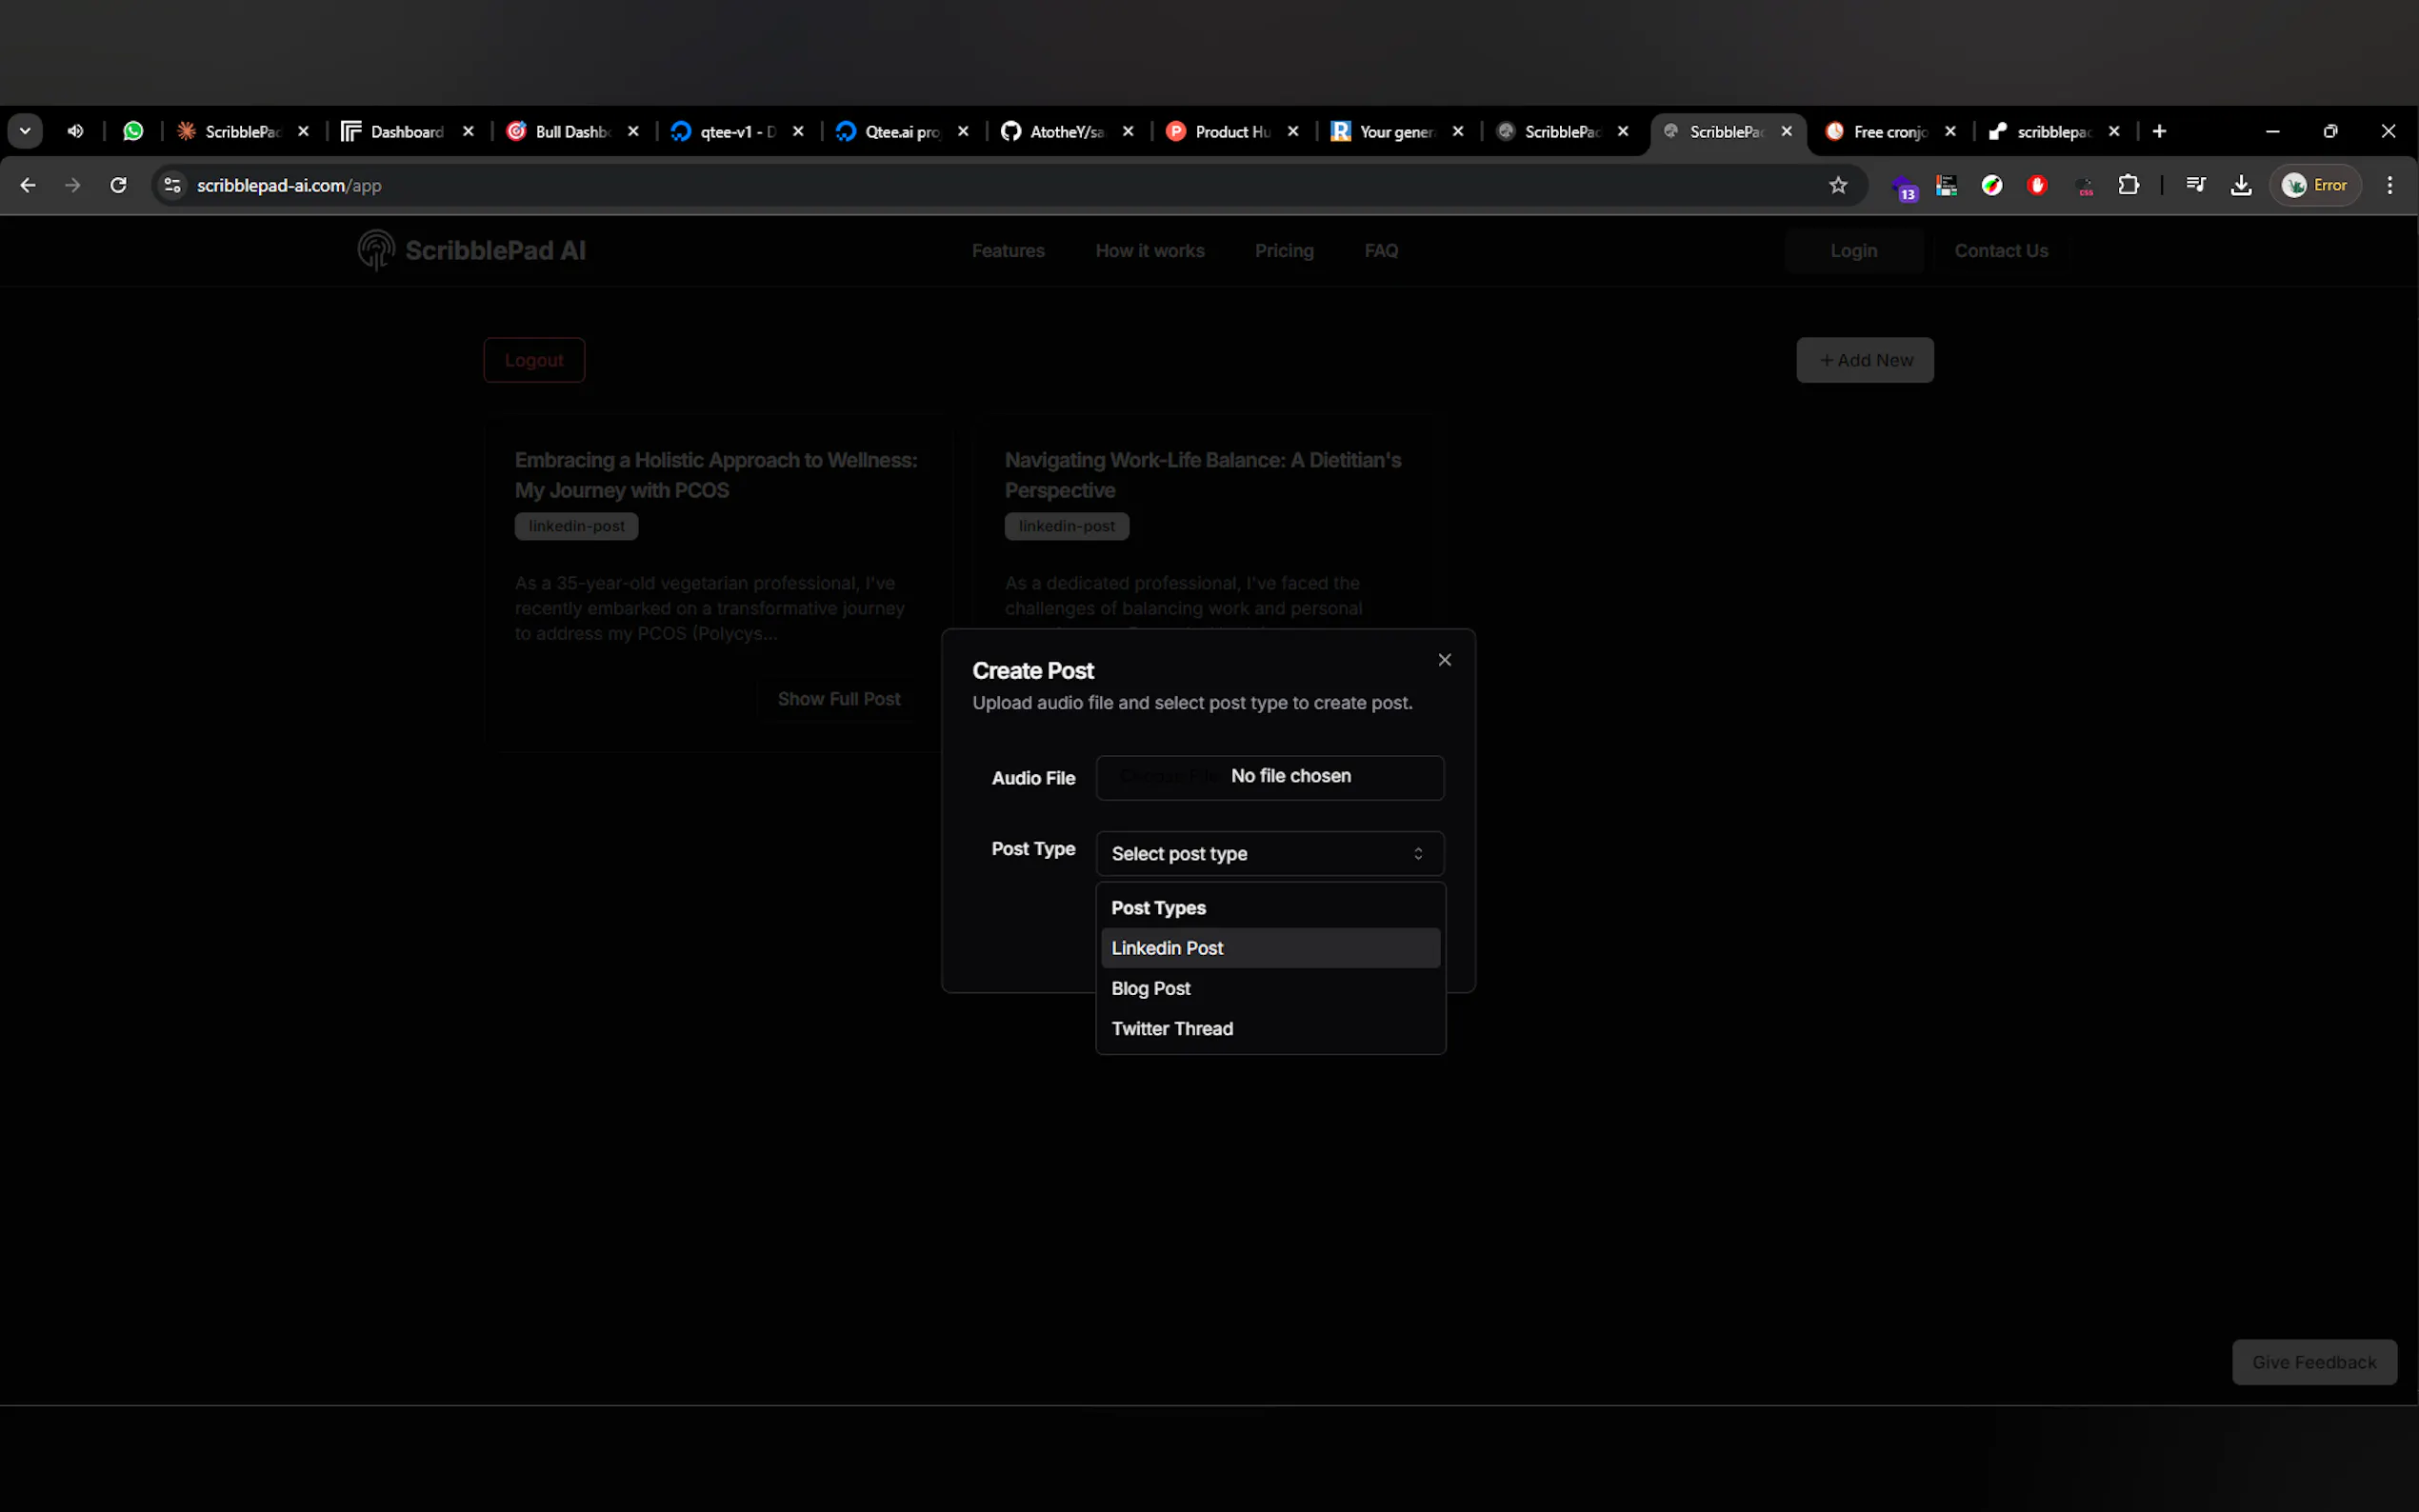The height and width of the screenshot is (1512, 2419).
Task: Open a new browser tab
Action: tap(2159, 131)
